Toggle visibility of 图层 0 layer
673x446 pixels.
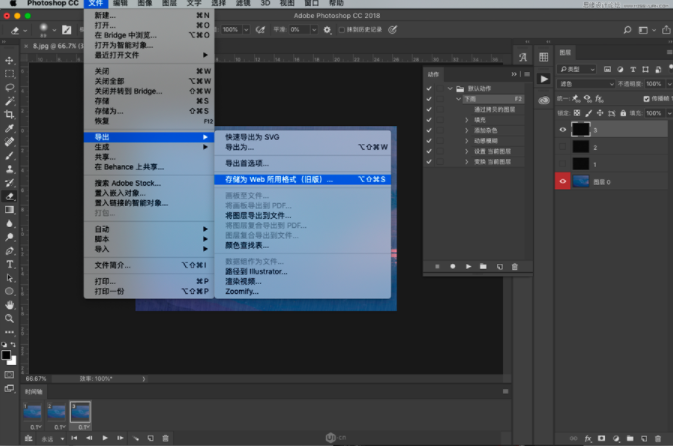[563, 180]
